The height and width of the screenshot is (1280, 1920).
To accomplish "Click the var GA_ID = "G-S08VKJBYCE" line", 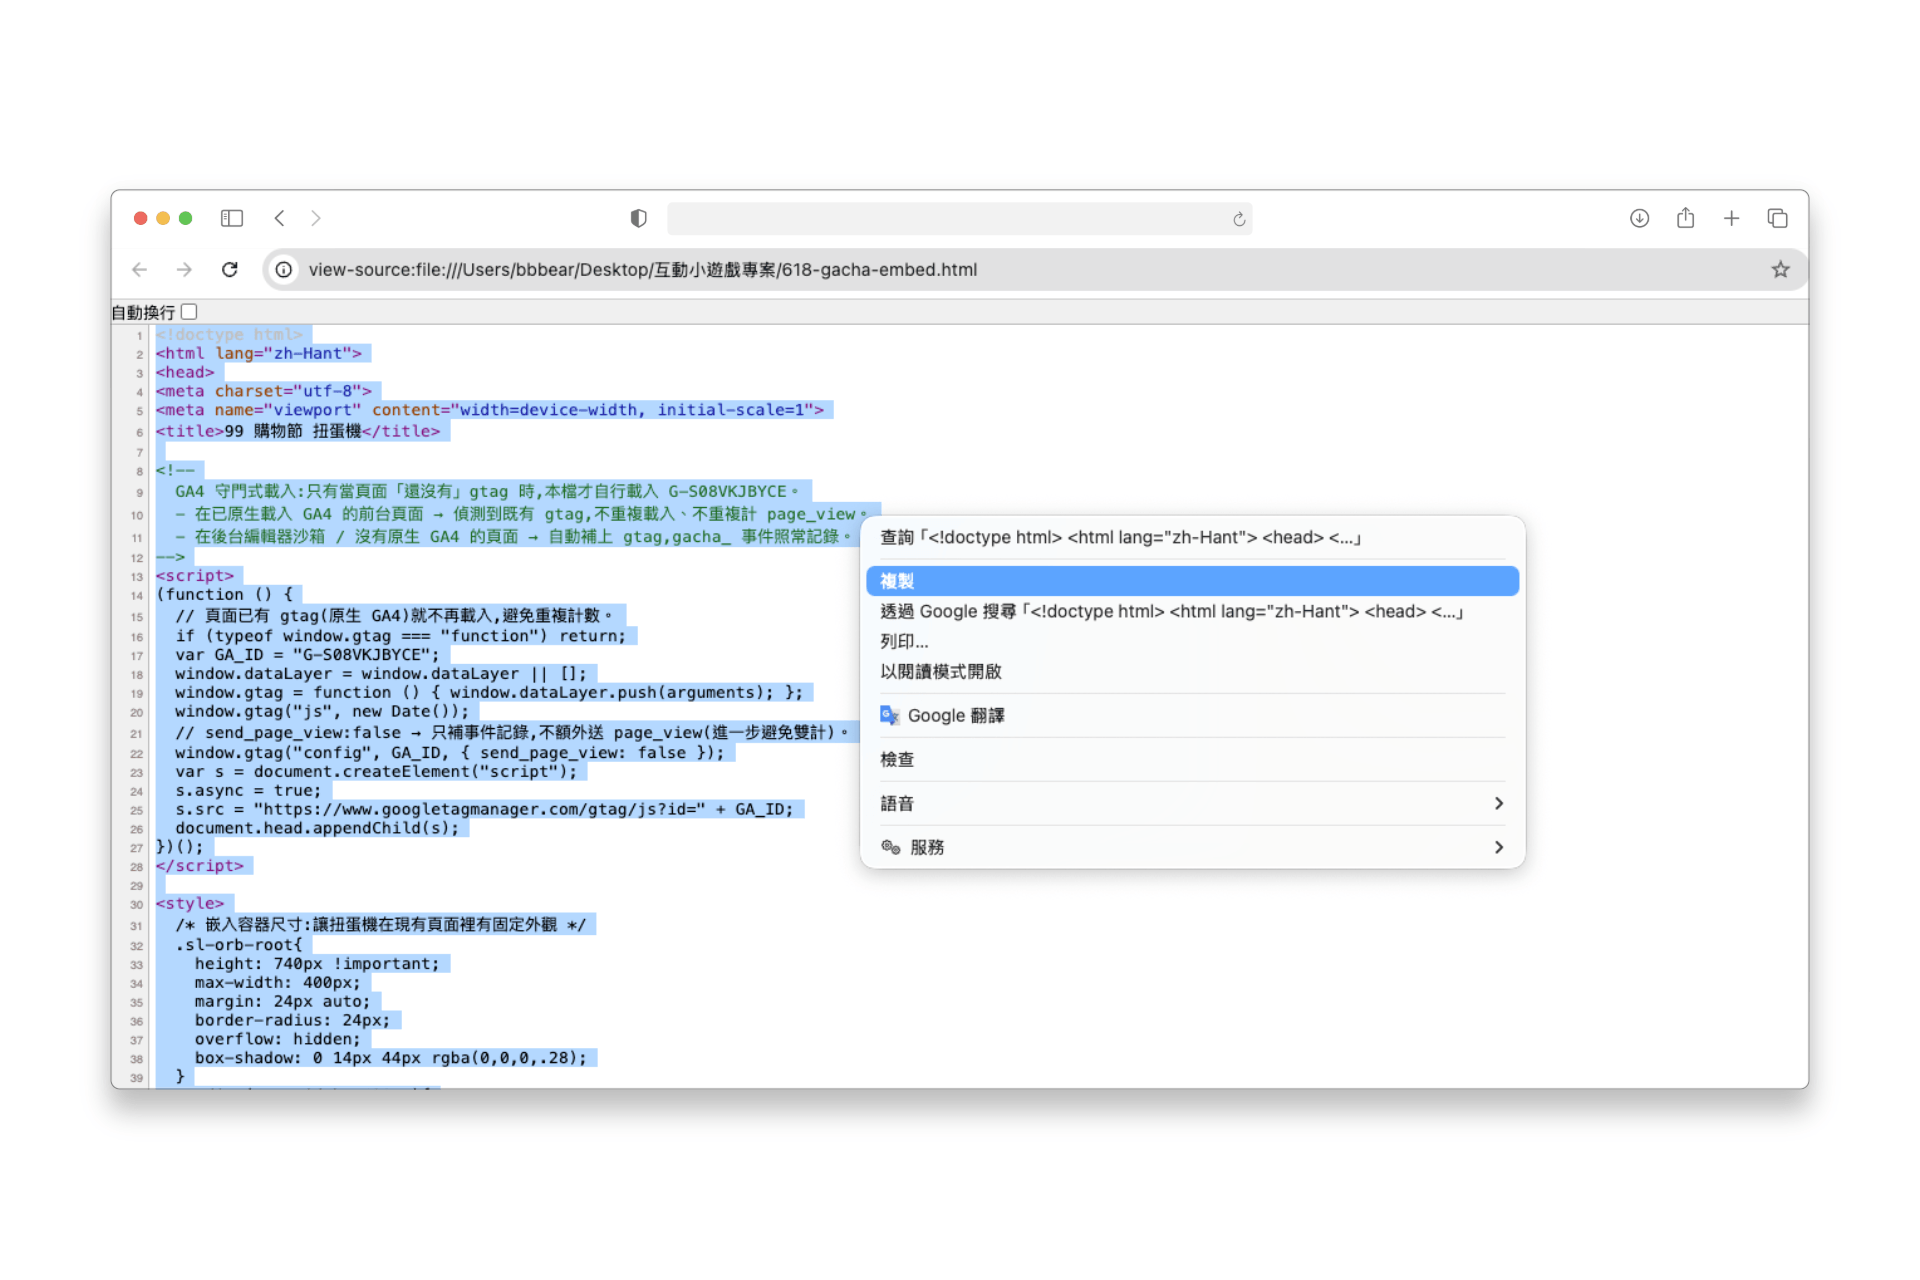I will pyautogui.click(x=307, y=654).
